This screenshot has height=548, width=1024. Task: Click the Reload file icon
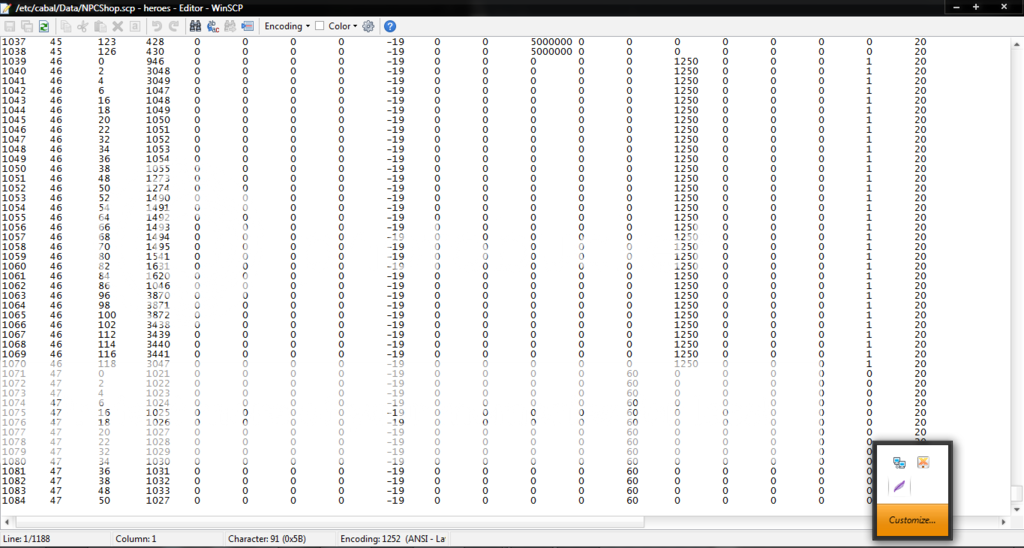tap(44, 26)
